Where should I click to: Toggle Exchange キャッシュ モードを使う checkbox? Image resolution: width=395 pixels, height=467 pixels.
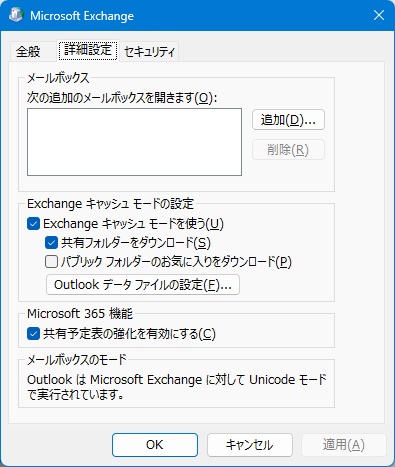(x=34, y=224)
